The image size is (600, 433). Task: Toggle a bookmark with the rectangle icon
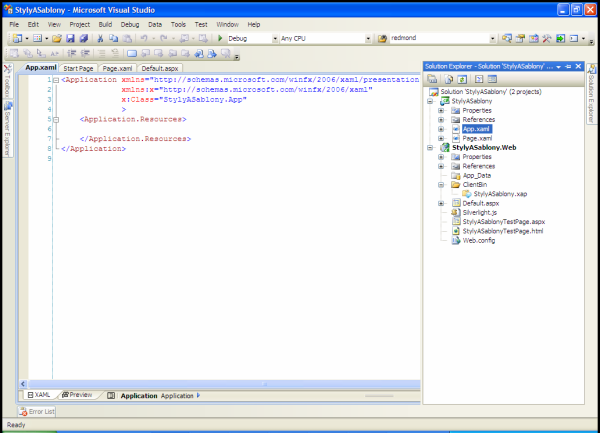pyautogui.click(x=132, y=54)
